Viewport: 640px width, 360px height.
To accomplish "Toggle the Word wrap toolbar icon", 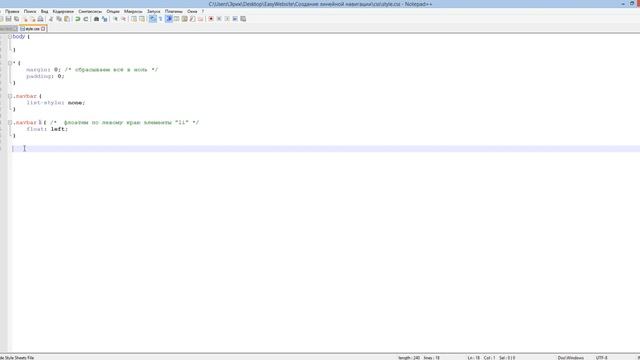I will (x=152, y=19).
